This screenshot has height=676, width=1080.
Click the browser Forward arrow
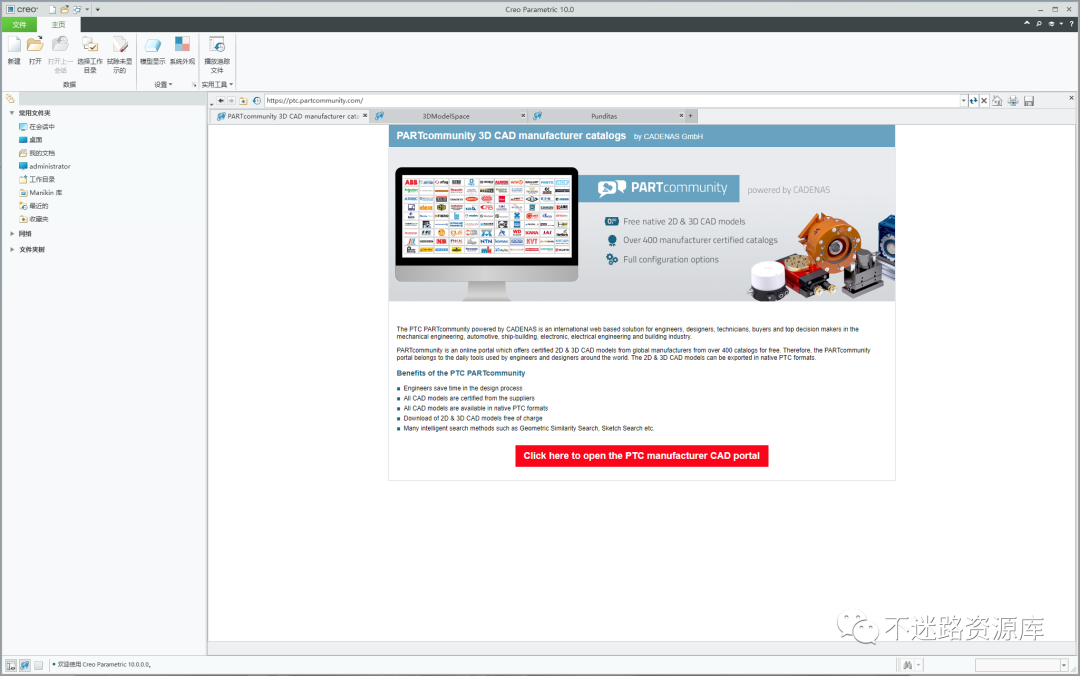231,101
